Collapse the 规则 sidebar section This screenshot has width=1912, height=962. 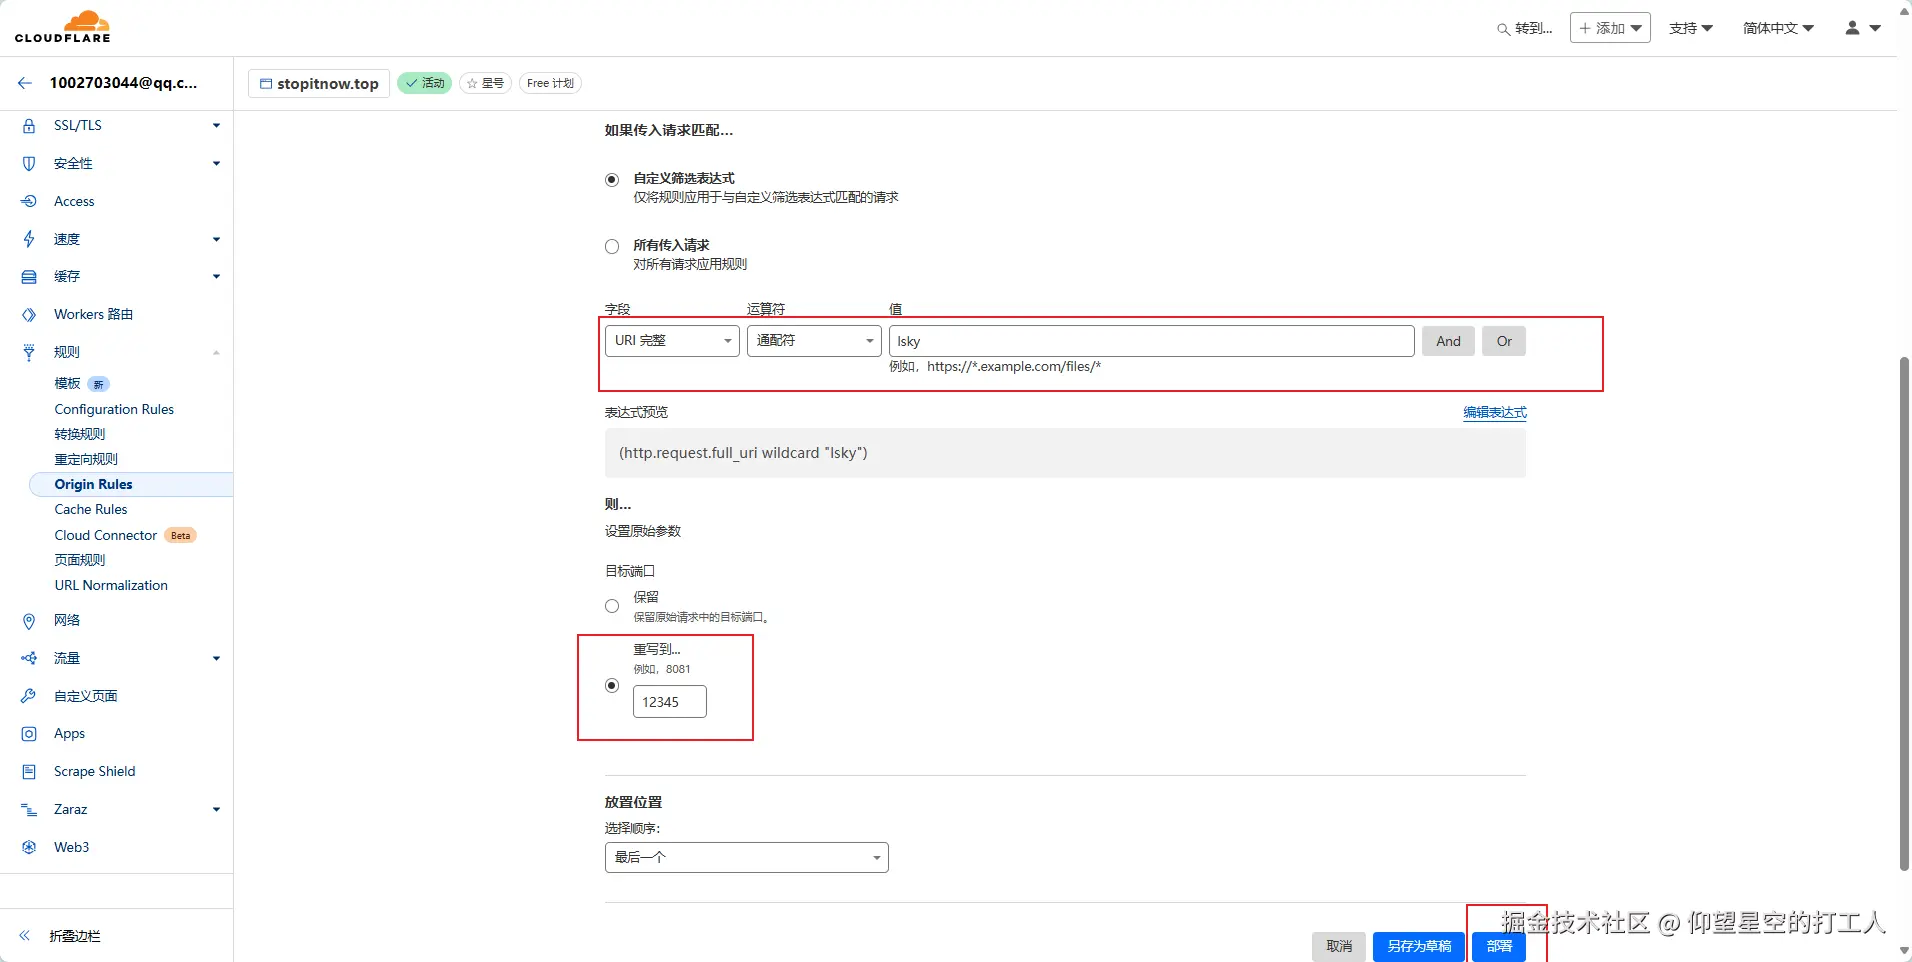[x=216, y=352]
